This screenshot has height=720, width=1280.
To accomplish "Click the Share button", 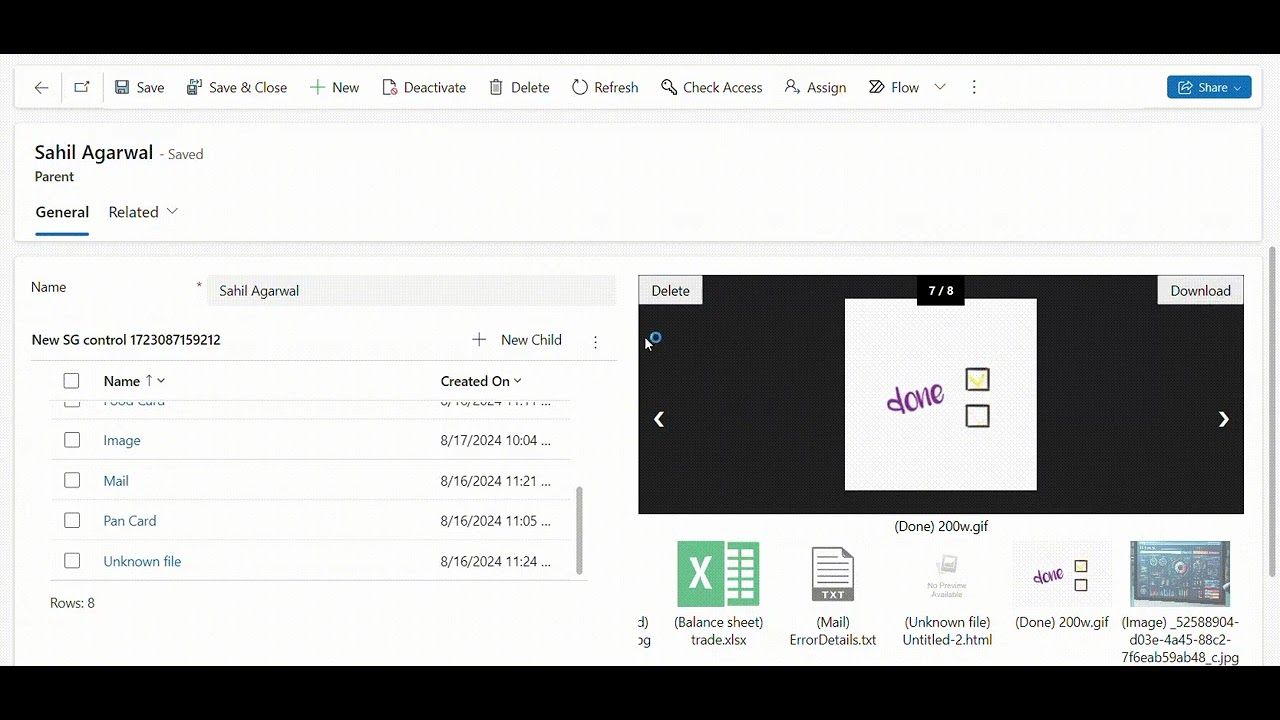I will [1209, 88].
